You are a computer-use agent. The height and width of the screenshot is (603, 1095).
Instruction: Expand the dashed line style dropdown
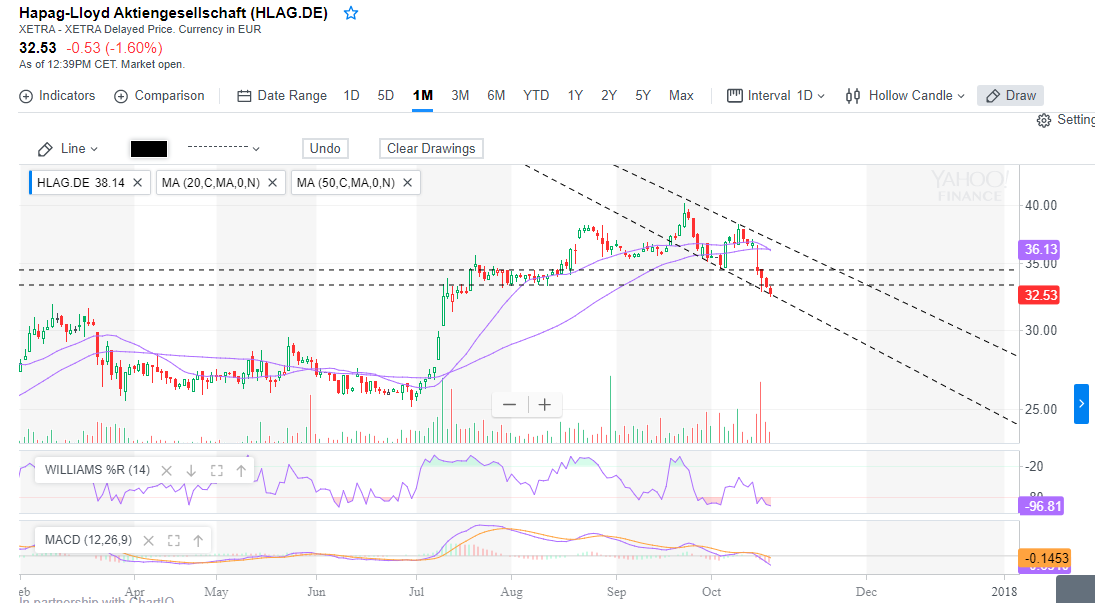tap(223, 148)
